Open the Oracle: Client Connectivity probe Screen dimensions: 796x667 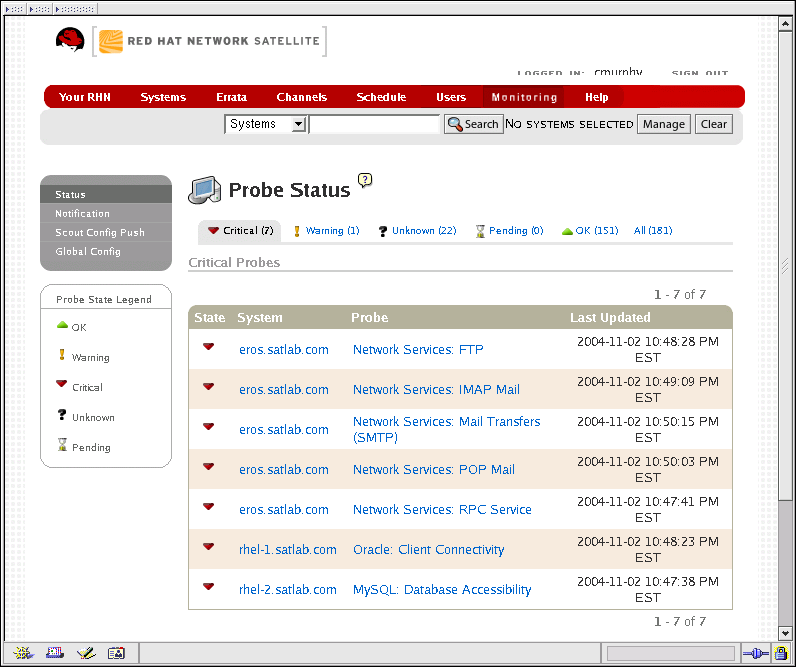tap(428, 550)
